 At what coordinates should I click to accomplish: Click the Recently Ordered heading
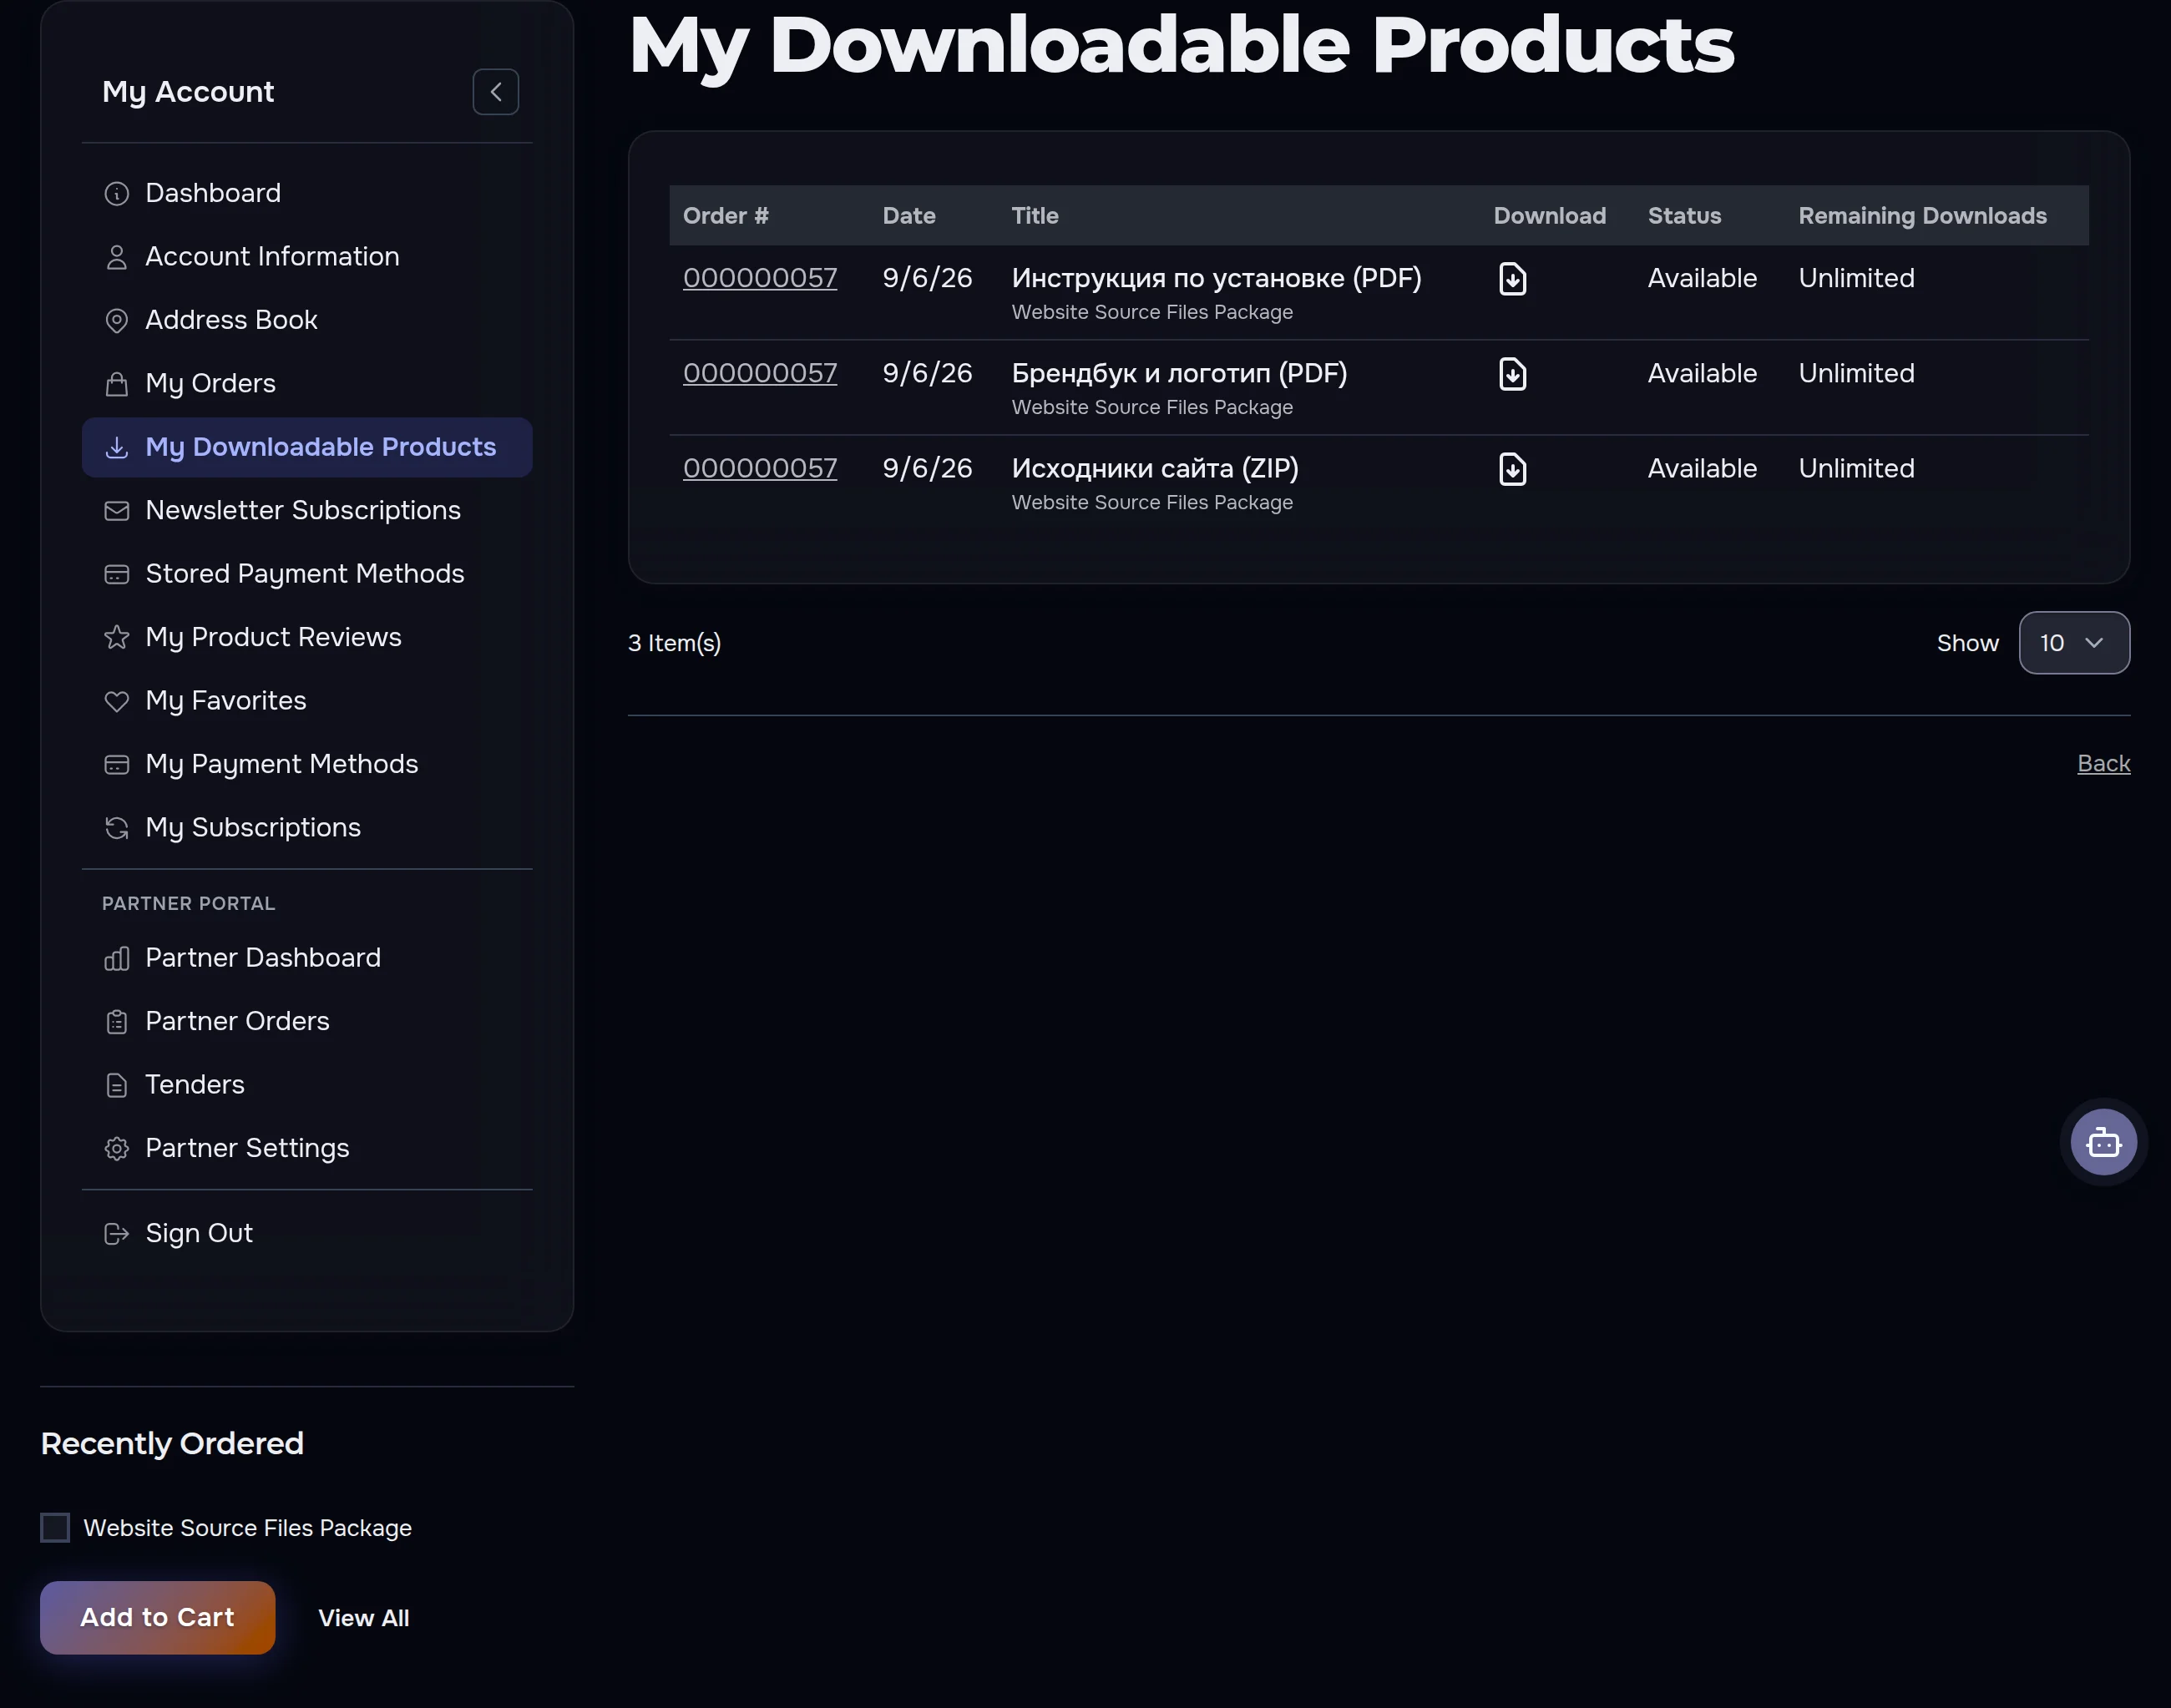click(172, 1443)
